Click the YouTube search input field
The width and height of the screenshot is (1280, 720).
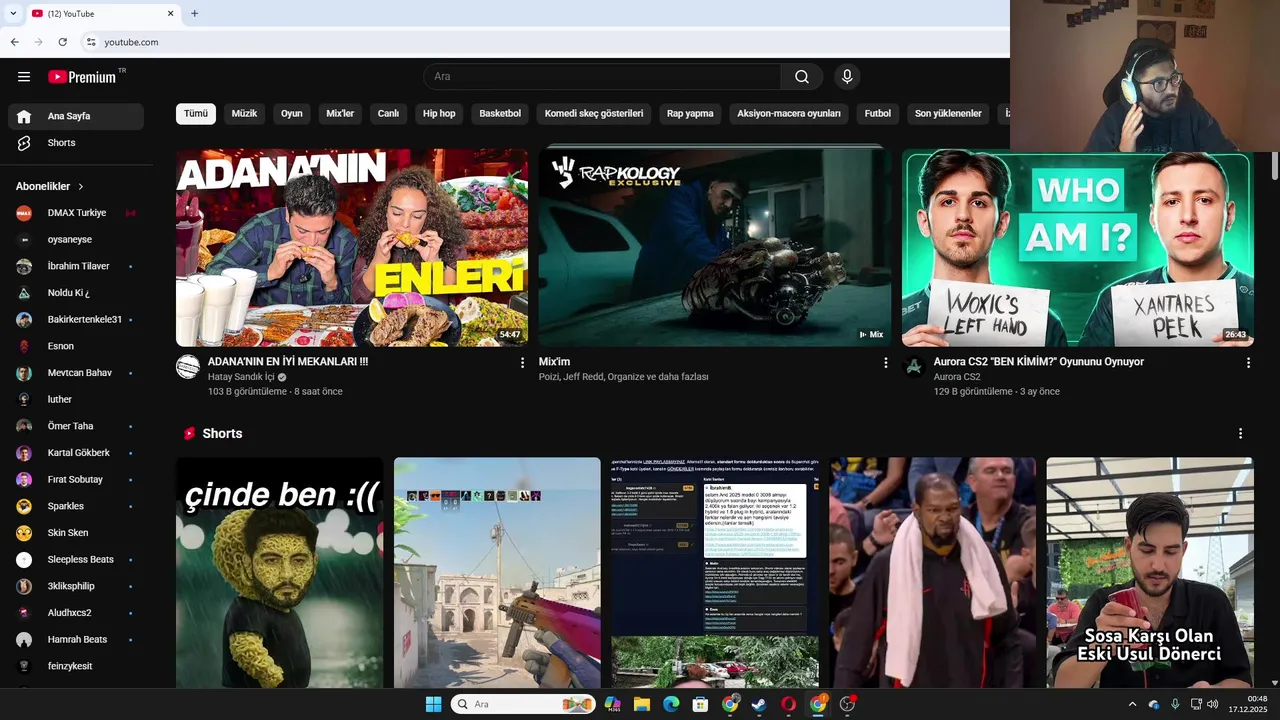tap(602, 77)
